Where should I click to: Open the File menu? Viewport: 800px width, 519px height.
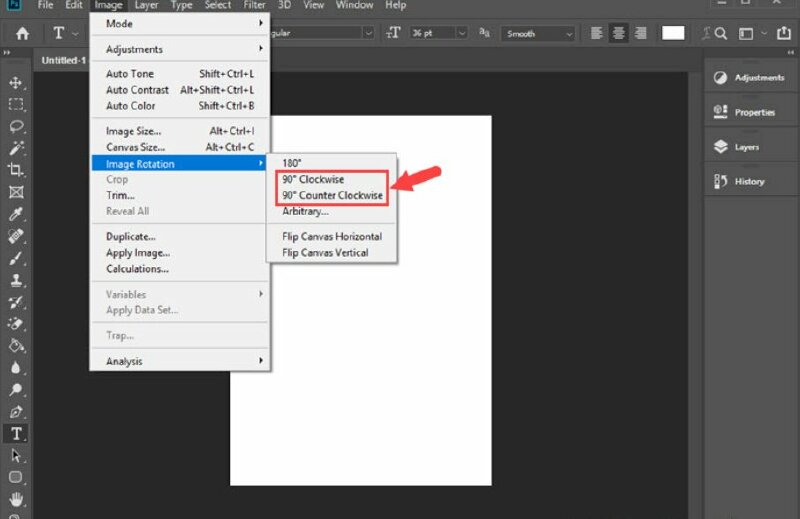coord(45,5)
